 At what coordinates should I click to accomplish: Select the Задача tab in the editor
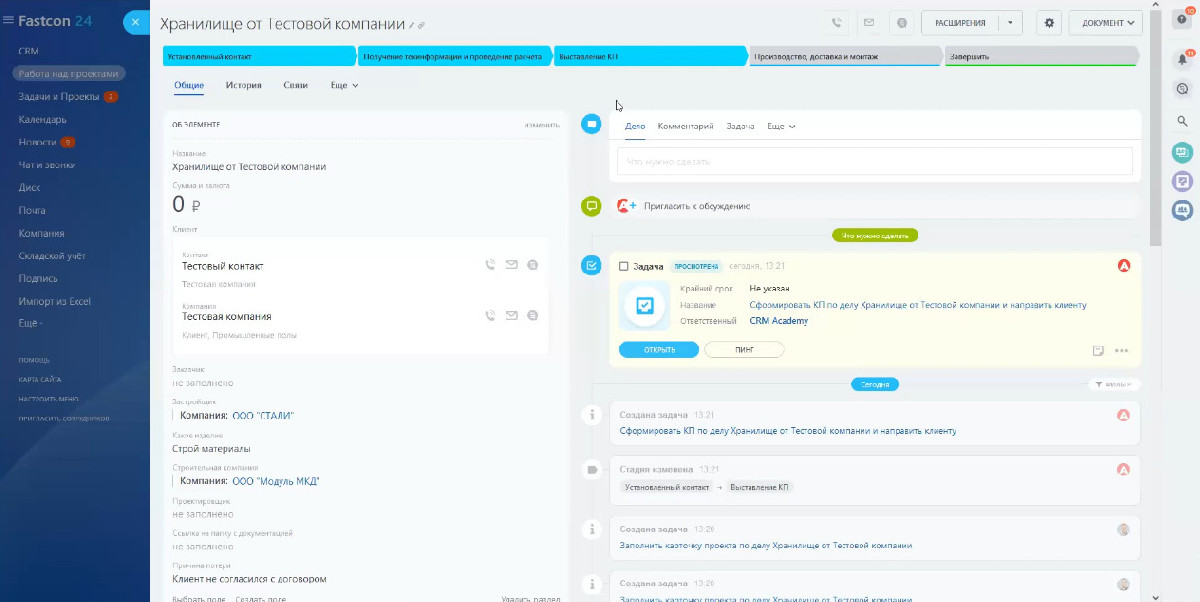click(740, 127)
